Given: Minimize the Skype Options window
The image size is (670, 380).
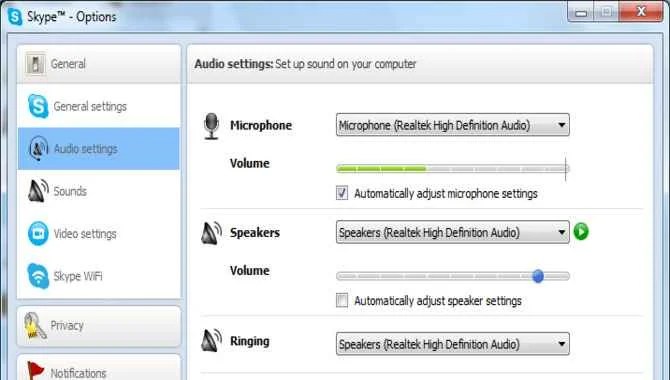Looking at the screenshot, I should click(581, 13).
